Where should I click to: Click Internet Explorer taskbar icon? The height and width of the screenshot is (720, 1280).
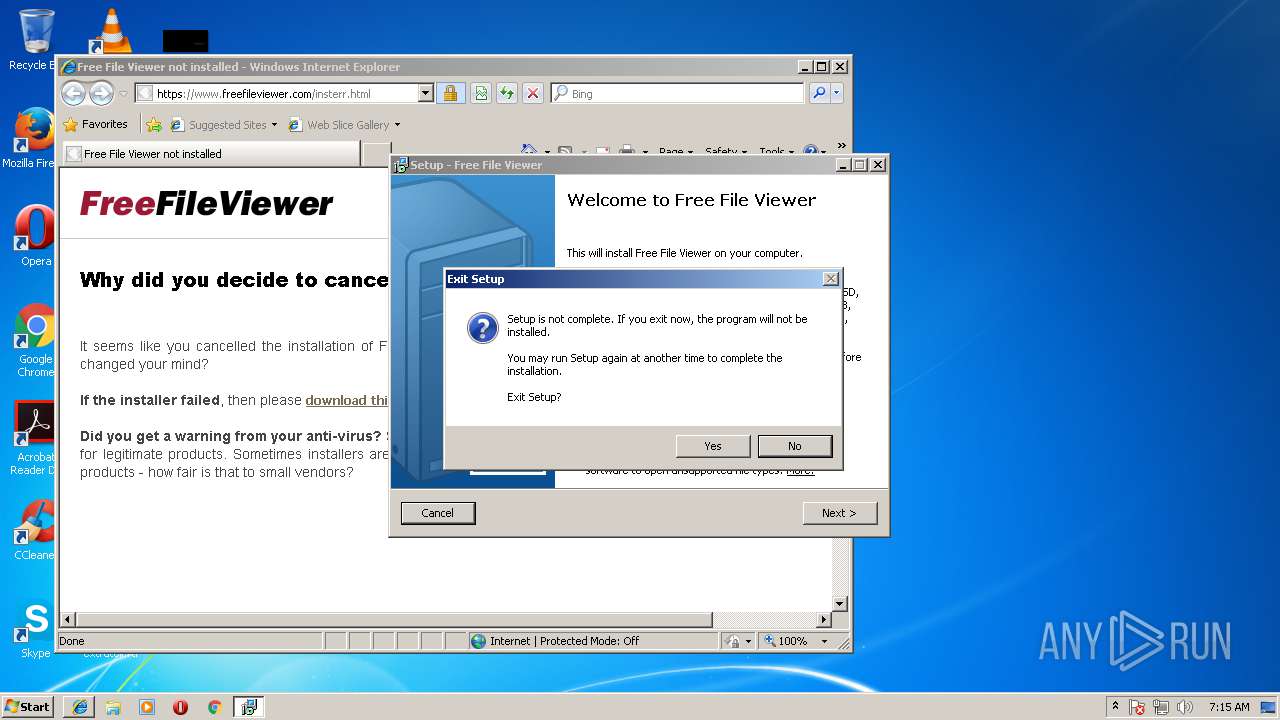(x=80, y=707)
